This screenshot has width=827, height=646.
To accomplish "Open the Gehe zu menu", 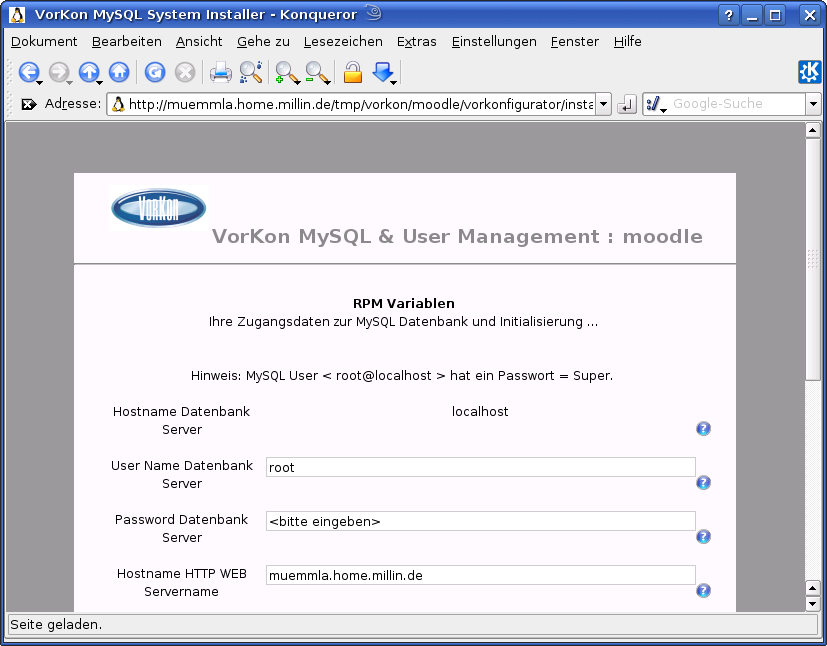I will pos(263,42).
